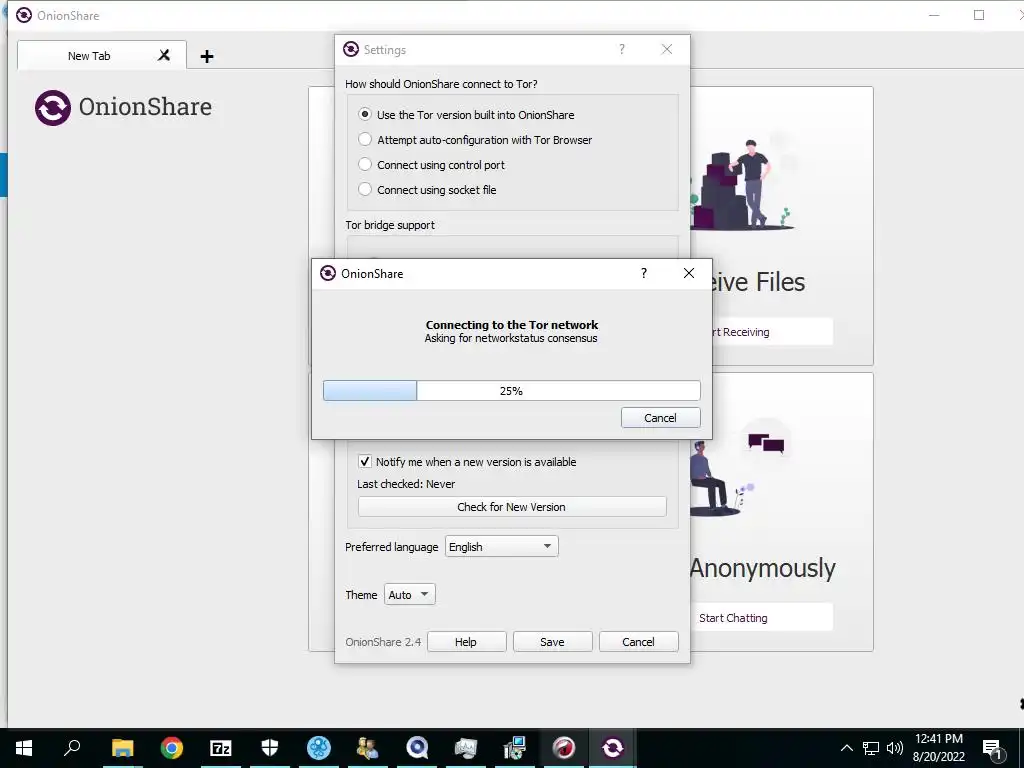Click 'Last checked: Never' text

406,484
